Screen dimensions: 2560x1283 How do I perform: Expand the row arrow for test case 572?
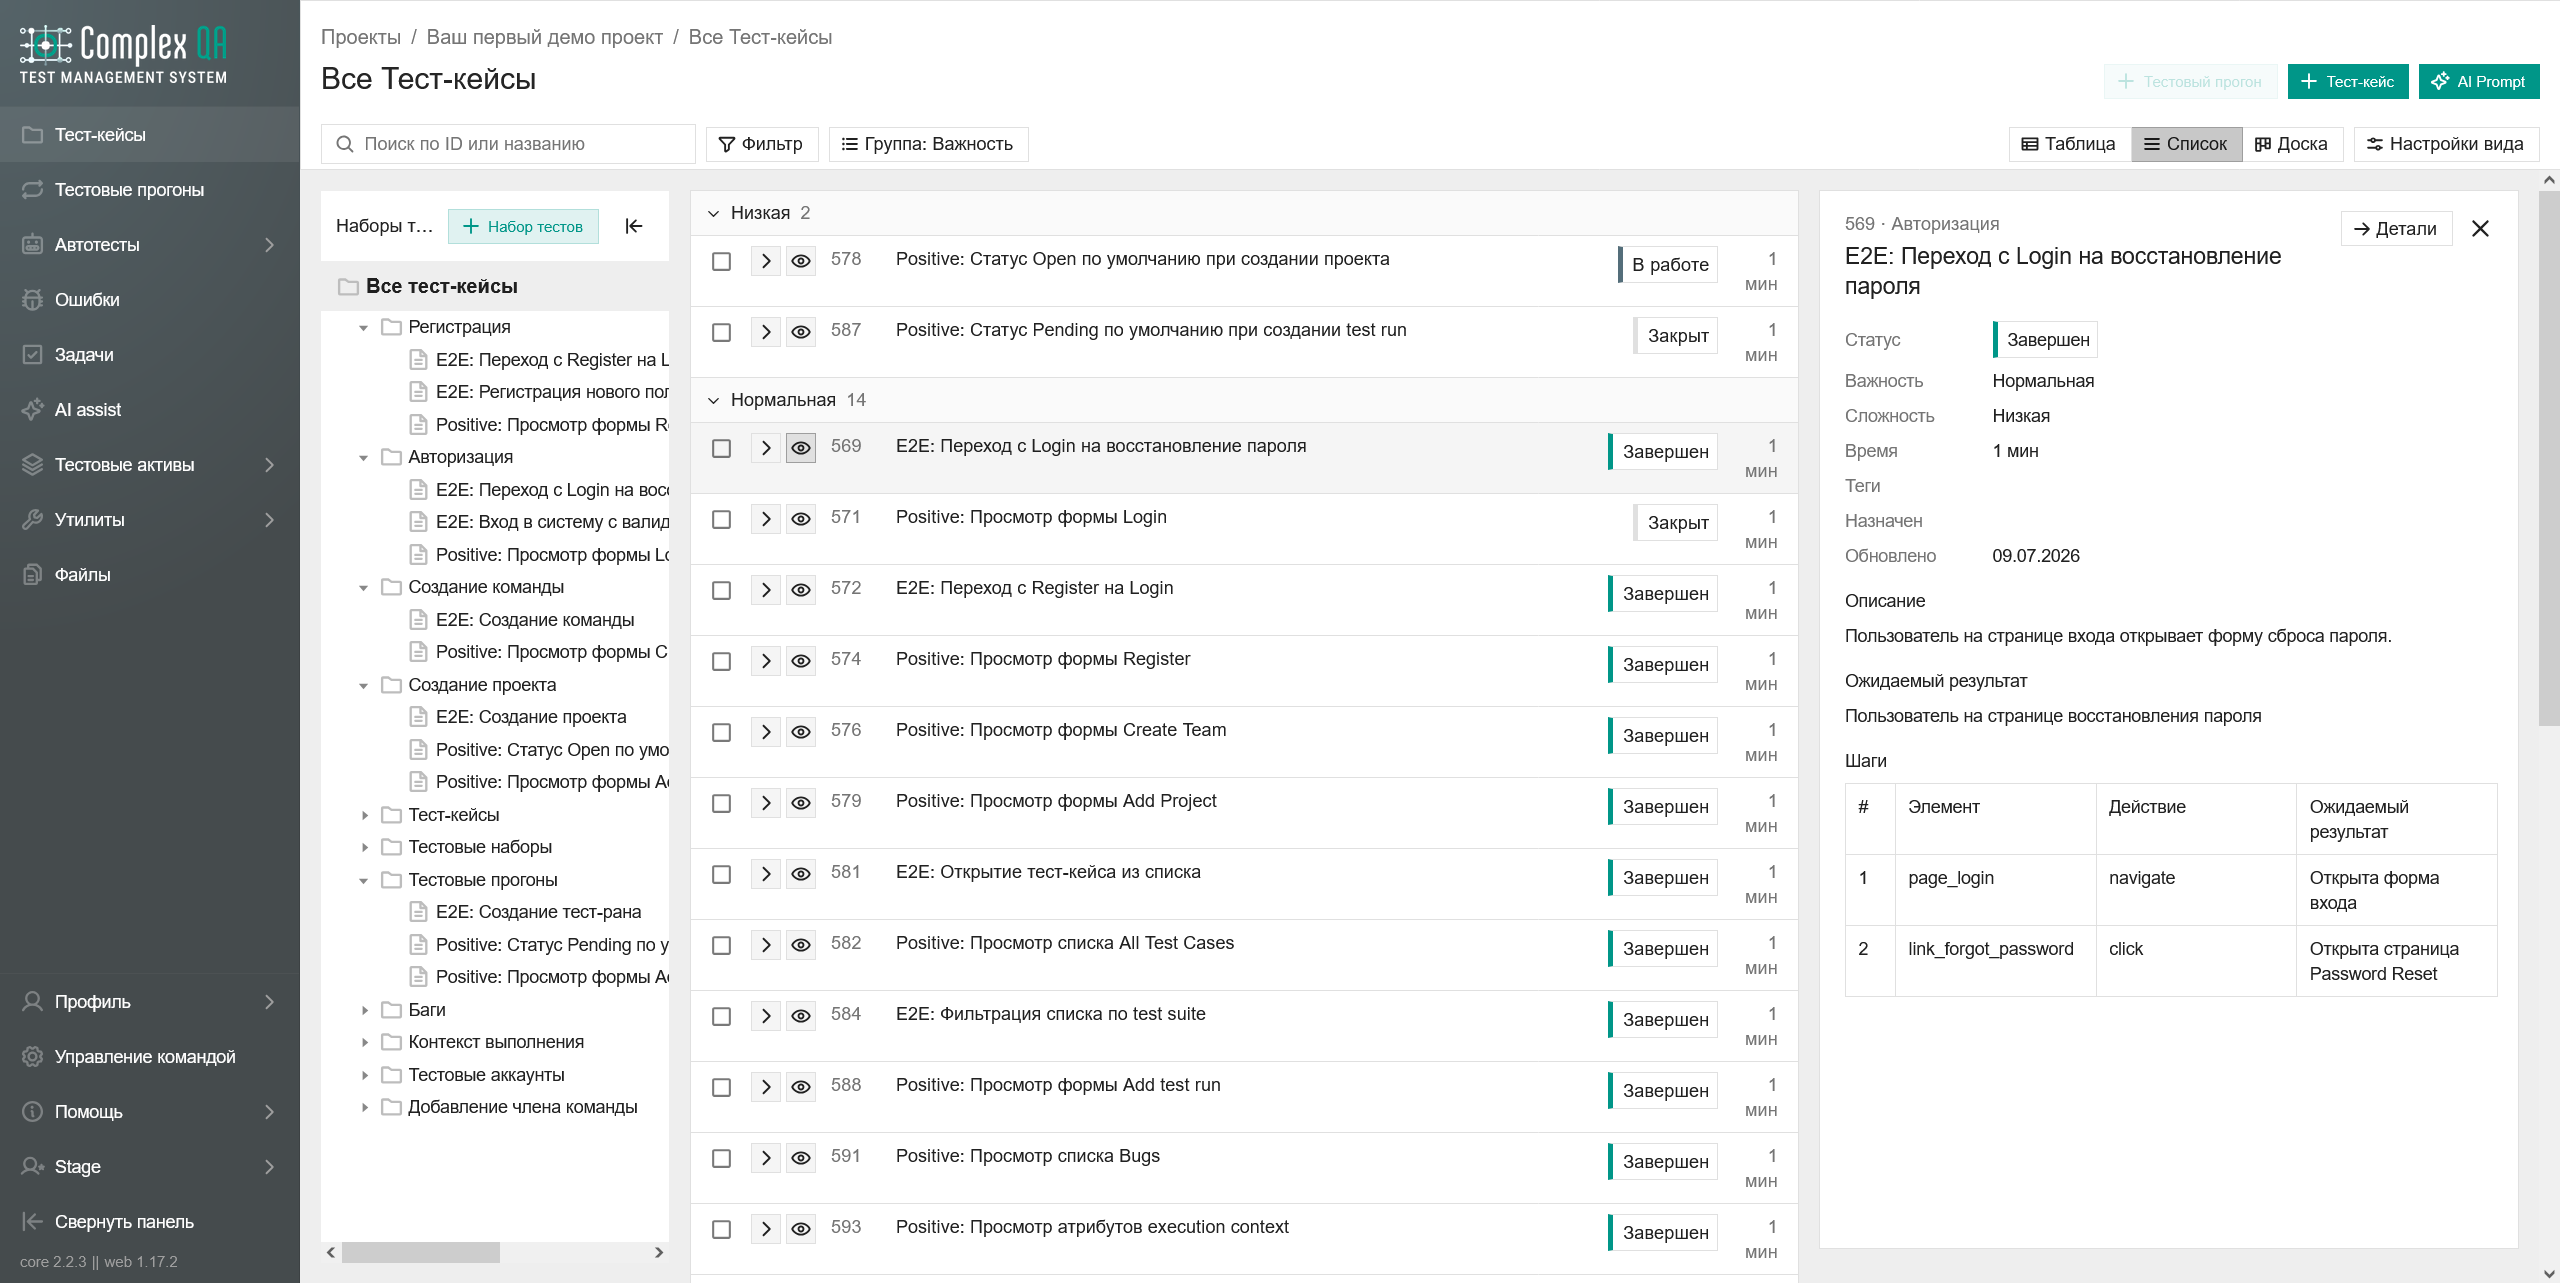coord(766,590)
